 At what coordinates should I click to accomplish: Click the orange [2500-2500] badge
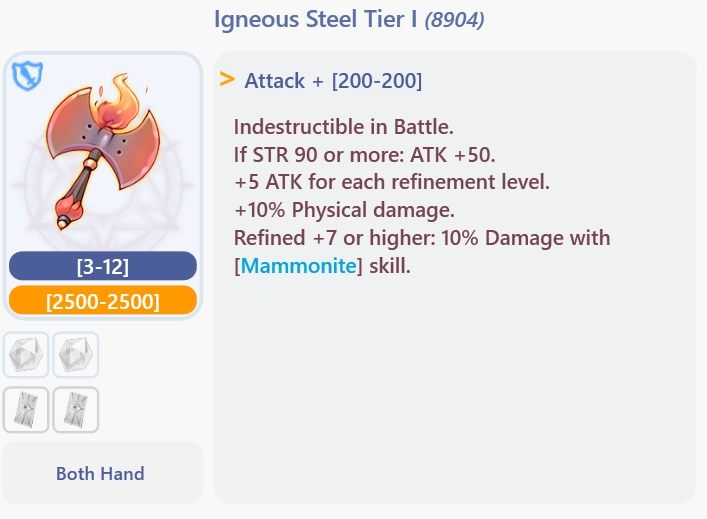point(102,301)
